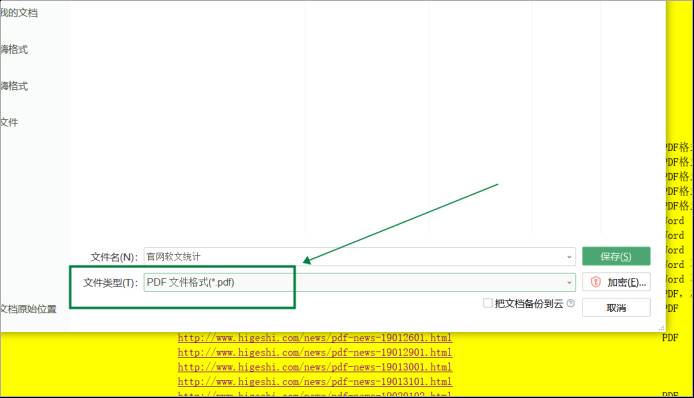This screenshot has width=694, height=398.
Task: Open link pdf-news-19013101.html in document
Action: pyautogui.click(x=315, y=381)
